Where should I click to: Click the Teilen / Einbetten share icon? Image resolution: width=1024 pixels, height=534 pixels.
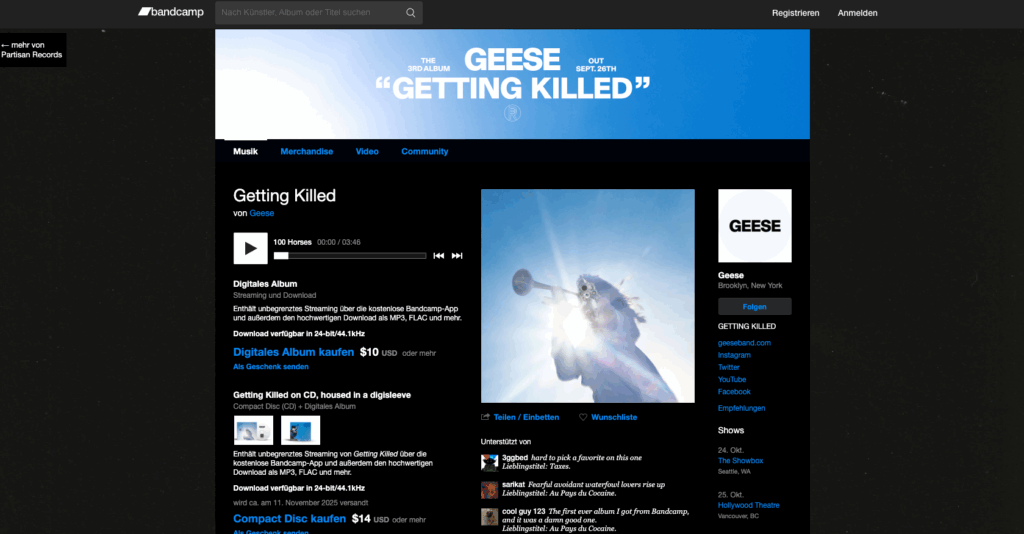pos(486,417)
